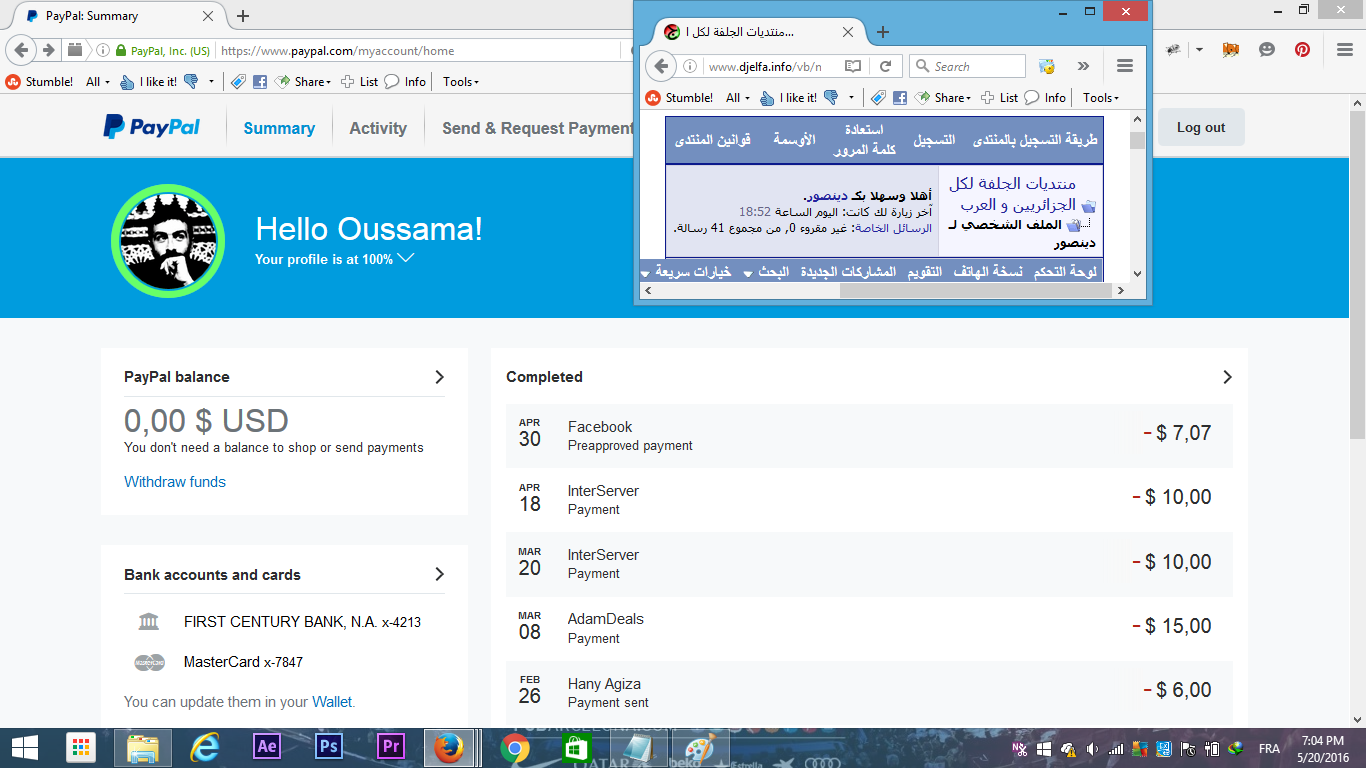This screenshot has height=768, width=1366.
Task: Open Pinterest extension icon in PayPal window
Action: coord(1302,49)
